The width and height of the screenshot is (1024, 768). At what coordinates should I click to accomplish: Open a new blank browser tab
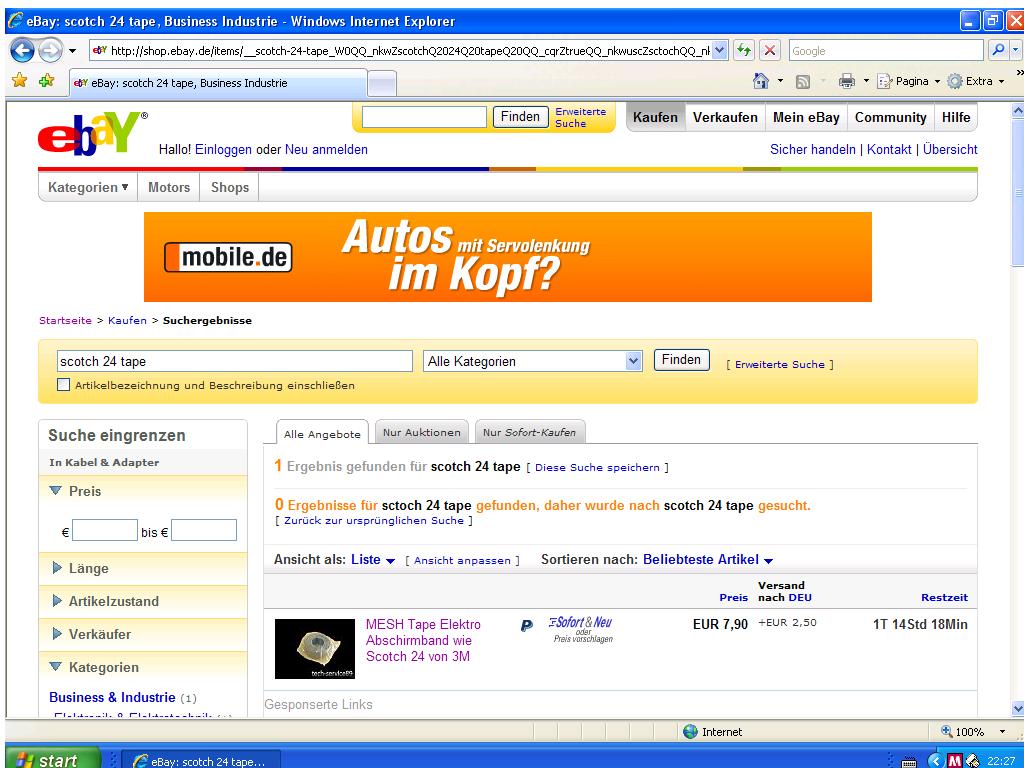tap(382, 83)
